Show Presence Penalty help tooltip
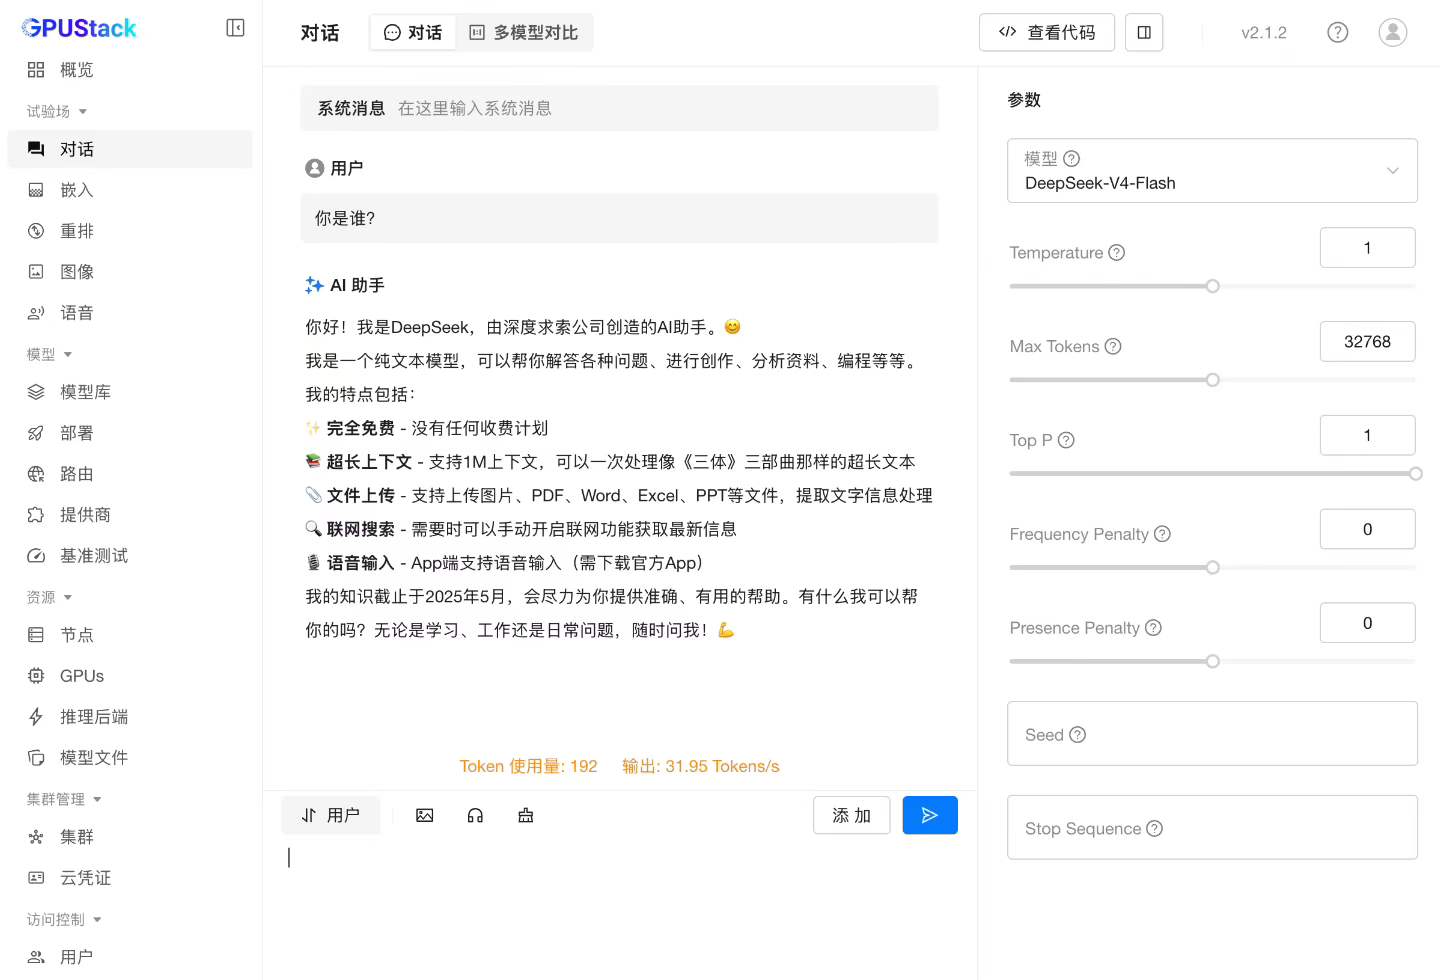 [1153, 628]
